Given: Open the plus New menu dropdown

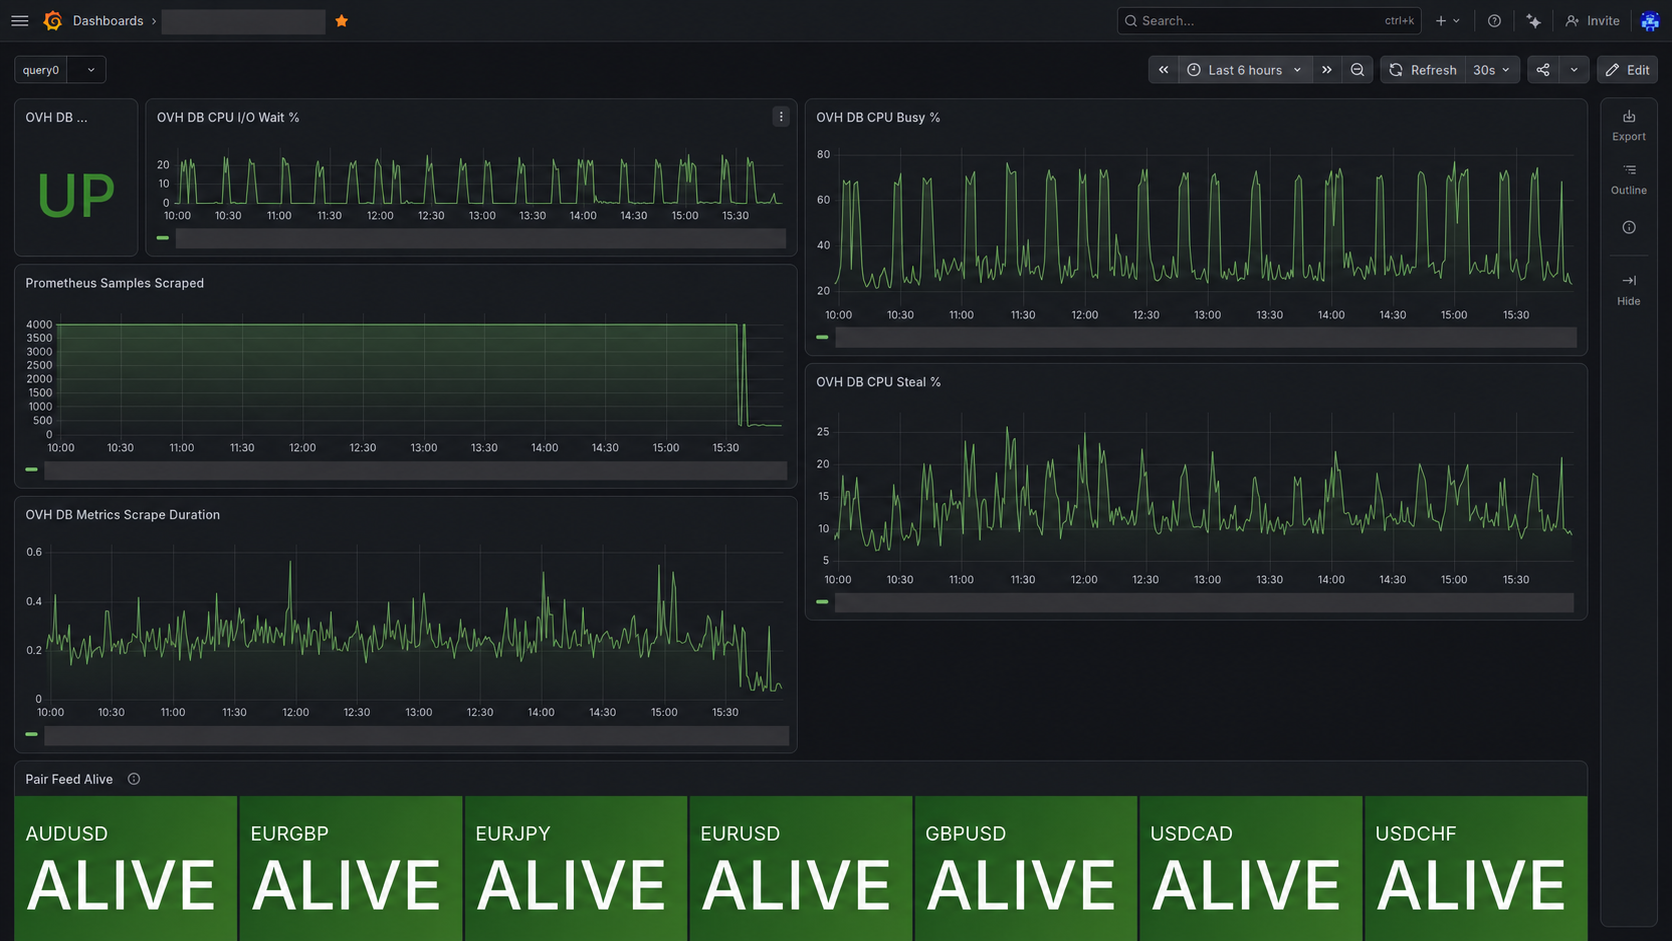Looking at the screenshot, I should tap(1448, 21).
